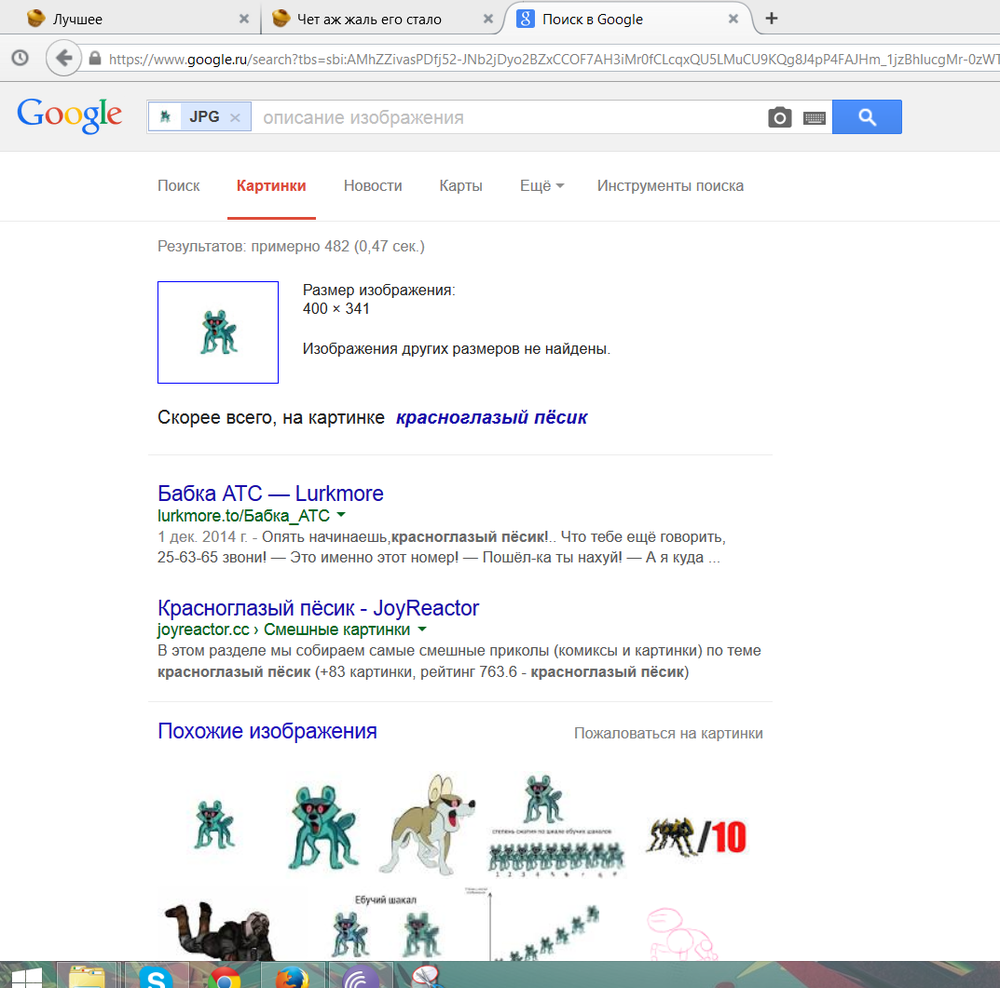Close the 'Лучшее' tab
Screen dimensions: 1000x988
(244, 19)
